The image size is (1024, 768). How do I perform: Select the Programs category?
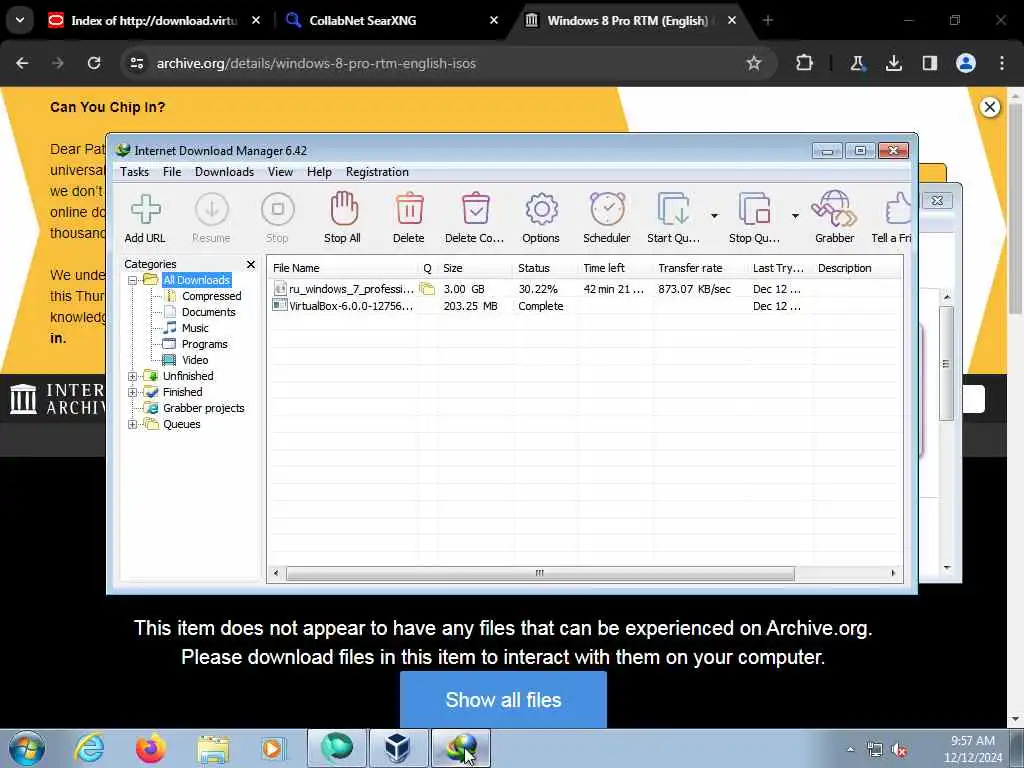pos(196,344)
